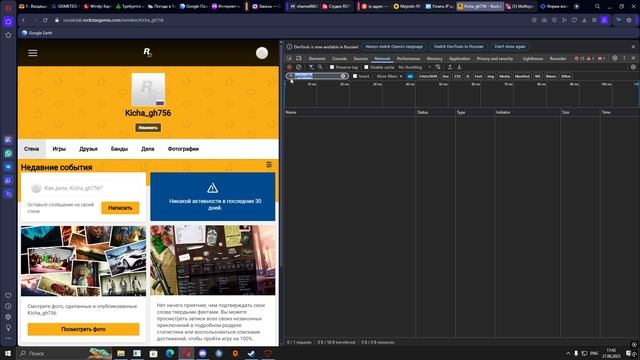The image size is (640, 360).
Task: Click the Написать post button
Action: [x=120, y=208]
